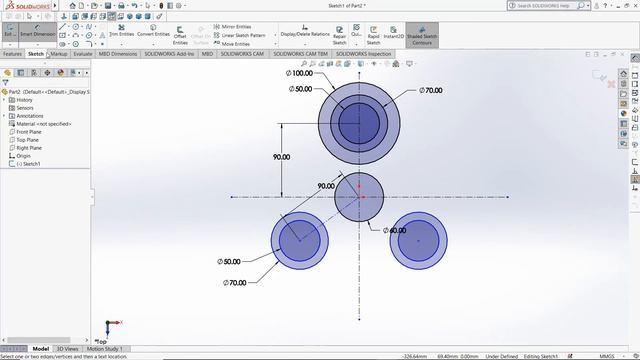Select Linear Sketch Pattern command
This screenshot has width=640, height=360.
(240, 35)
